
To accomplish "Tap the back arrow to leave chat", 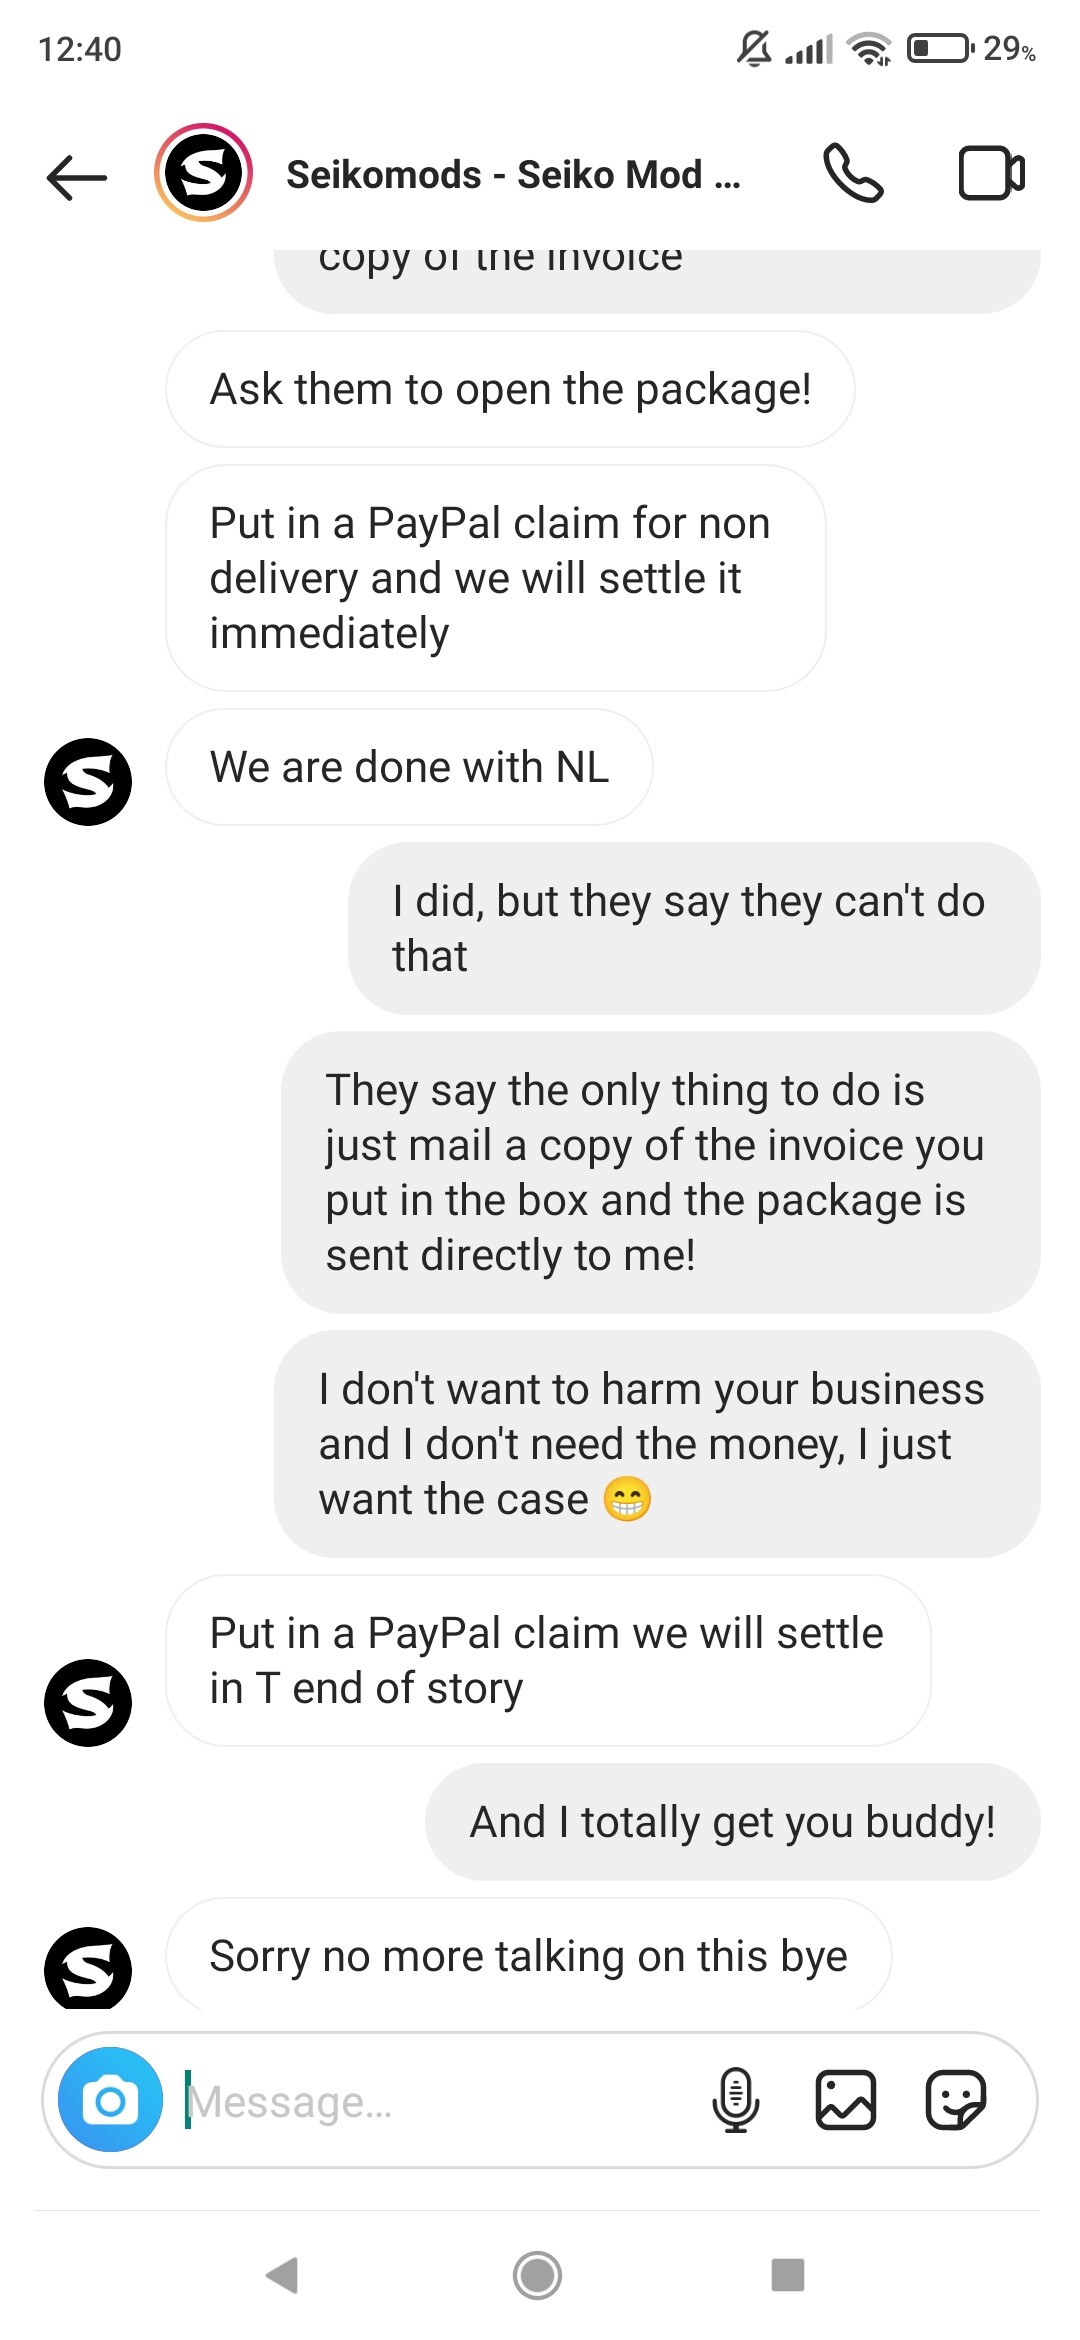I will [x=76, y=177].
